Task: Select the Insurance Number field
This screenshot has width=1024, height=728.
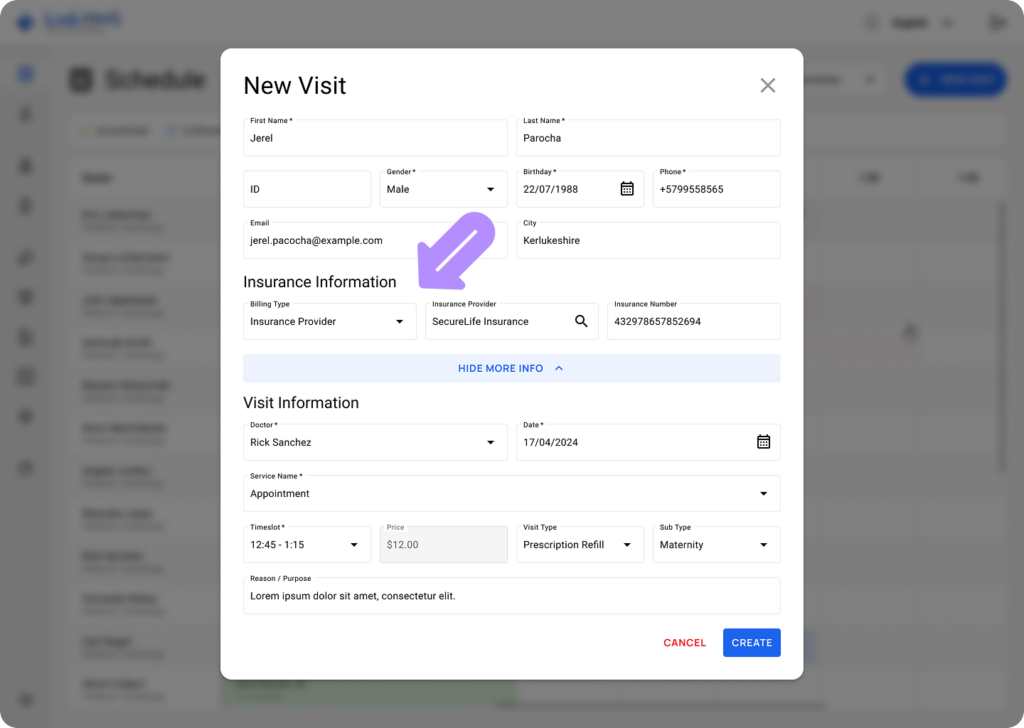Action: click(693, 322)
